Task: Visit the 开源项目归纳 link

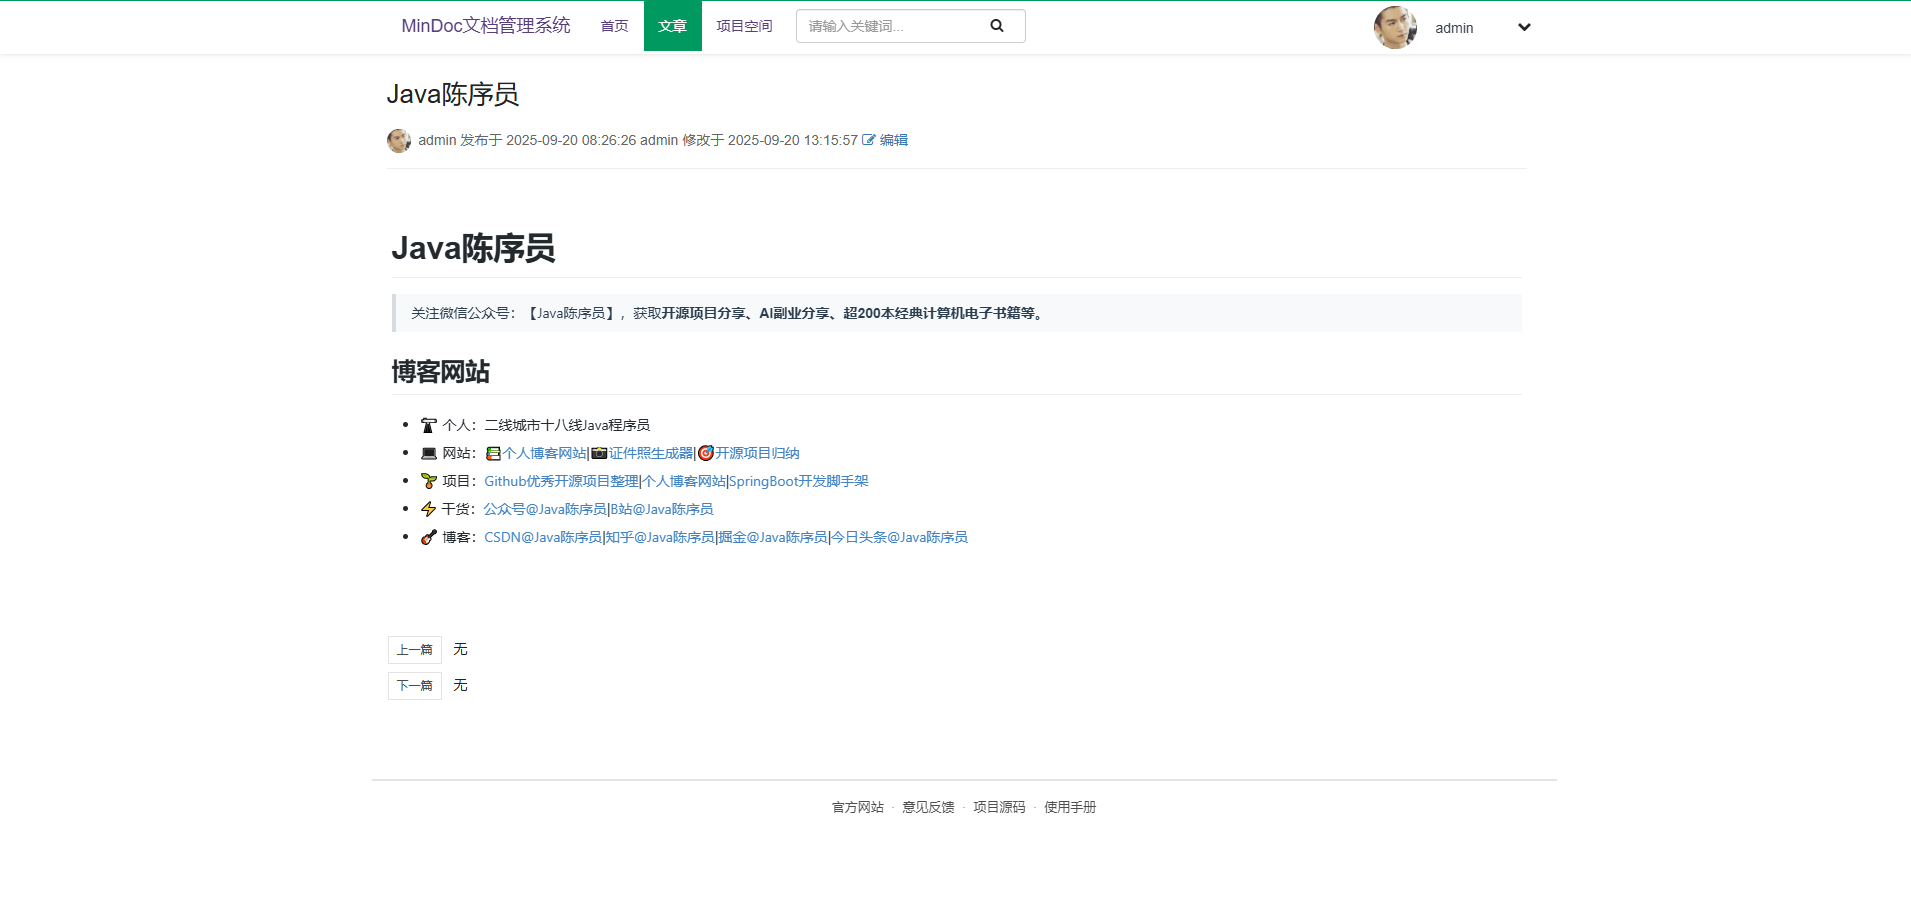Action: tap(757, 453)
